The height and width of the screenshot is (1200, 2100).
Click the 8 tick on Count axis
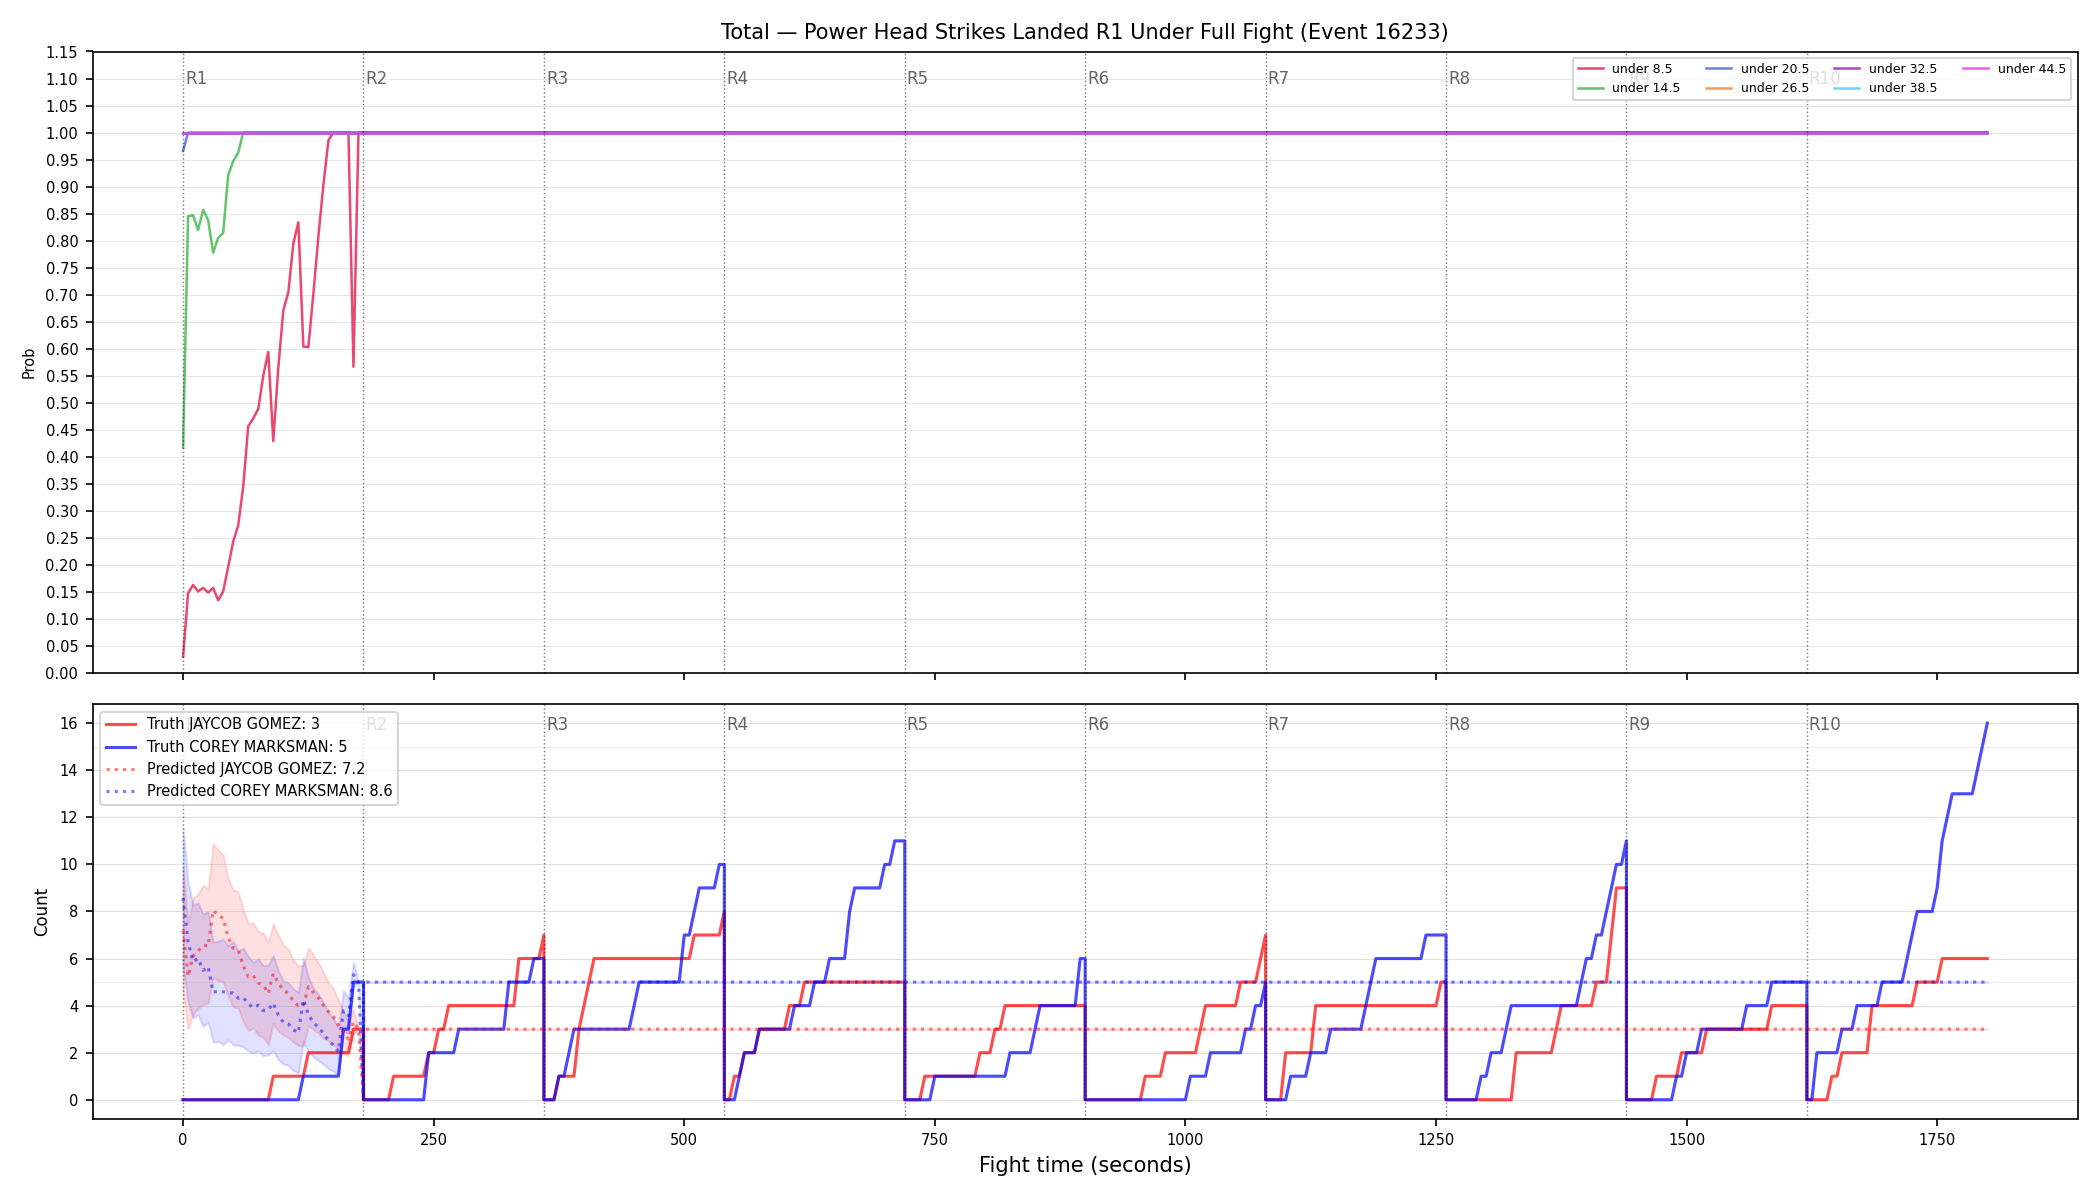point(73,911)
